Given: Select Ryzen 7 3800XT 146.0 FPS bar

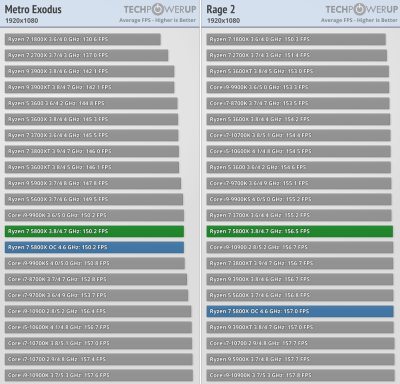Looking at the screenshot, I should [92, 151].
